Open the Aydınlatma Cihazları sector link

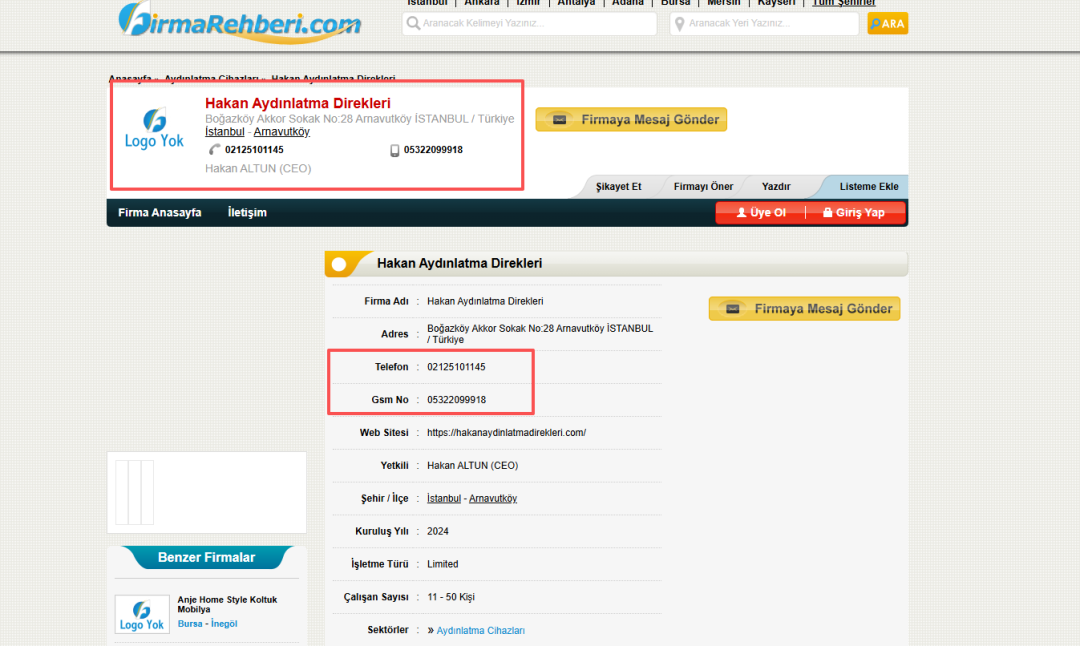pyautogui.click(x=481, y=630)
